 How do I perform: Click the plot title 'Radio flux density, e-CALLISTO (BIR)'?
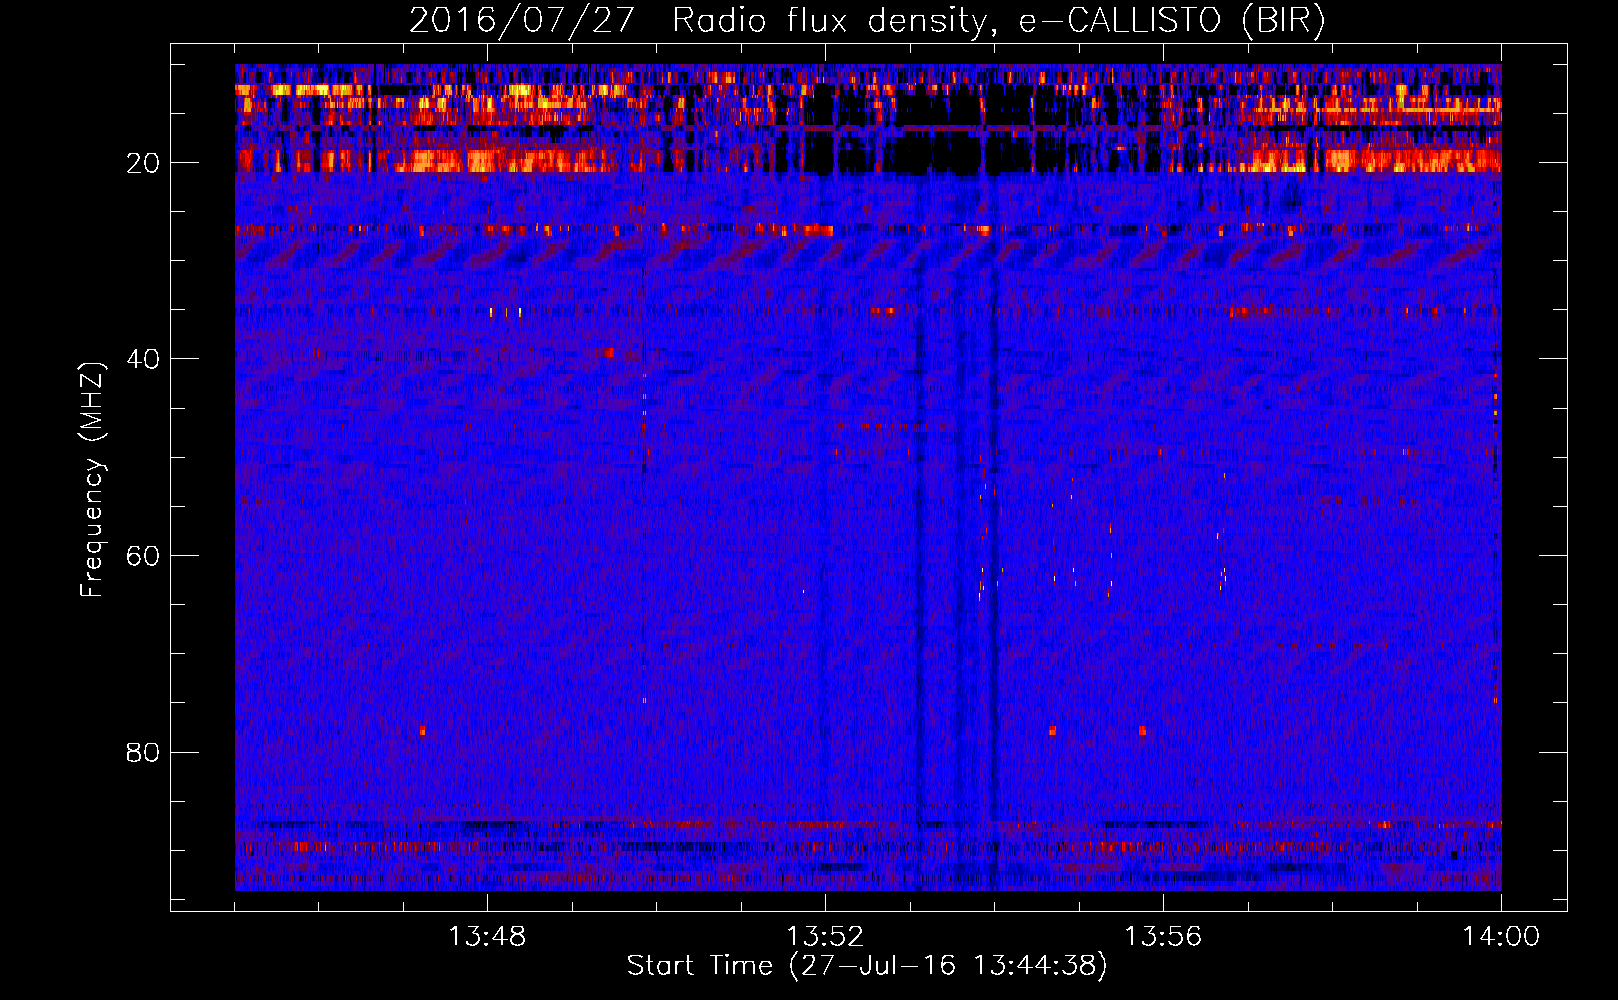click(999, 20)
